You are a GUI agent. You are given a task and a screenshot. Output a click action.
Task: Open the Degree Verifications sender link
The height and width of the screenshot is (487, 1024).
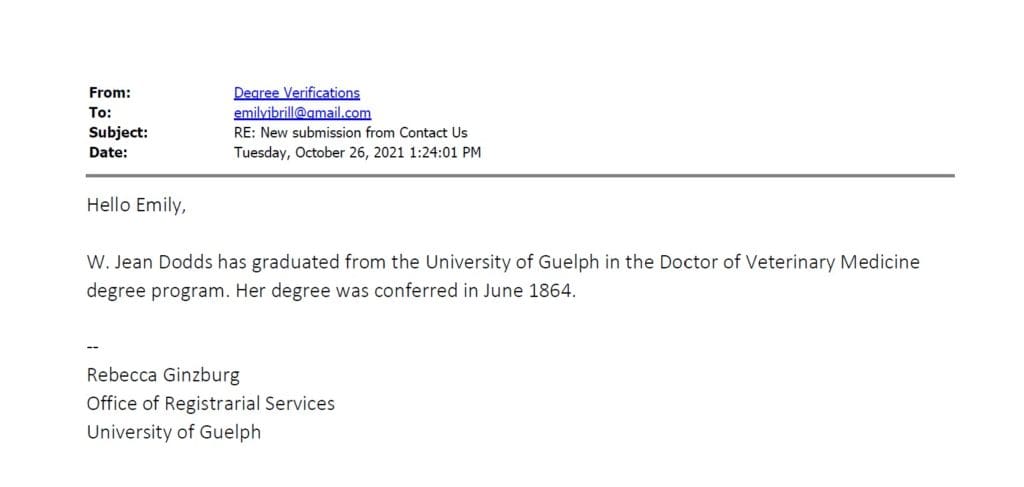point(296,93)
